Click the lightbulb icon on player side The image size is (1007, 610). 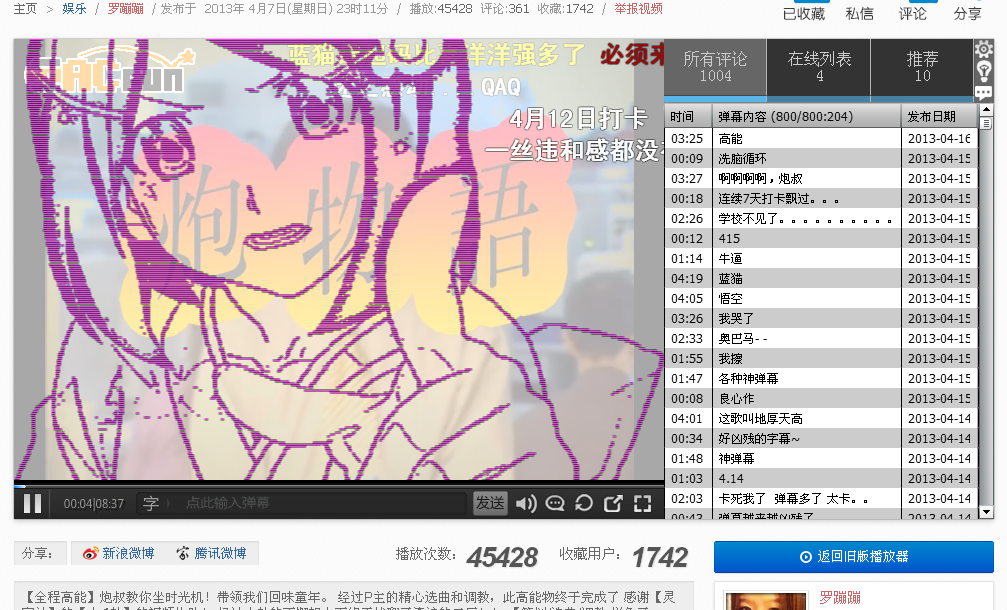point(983,71)
